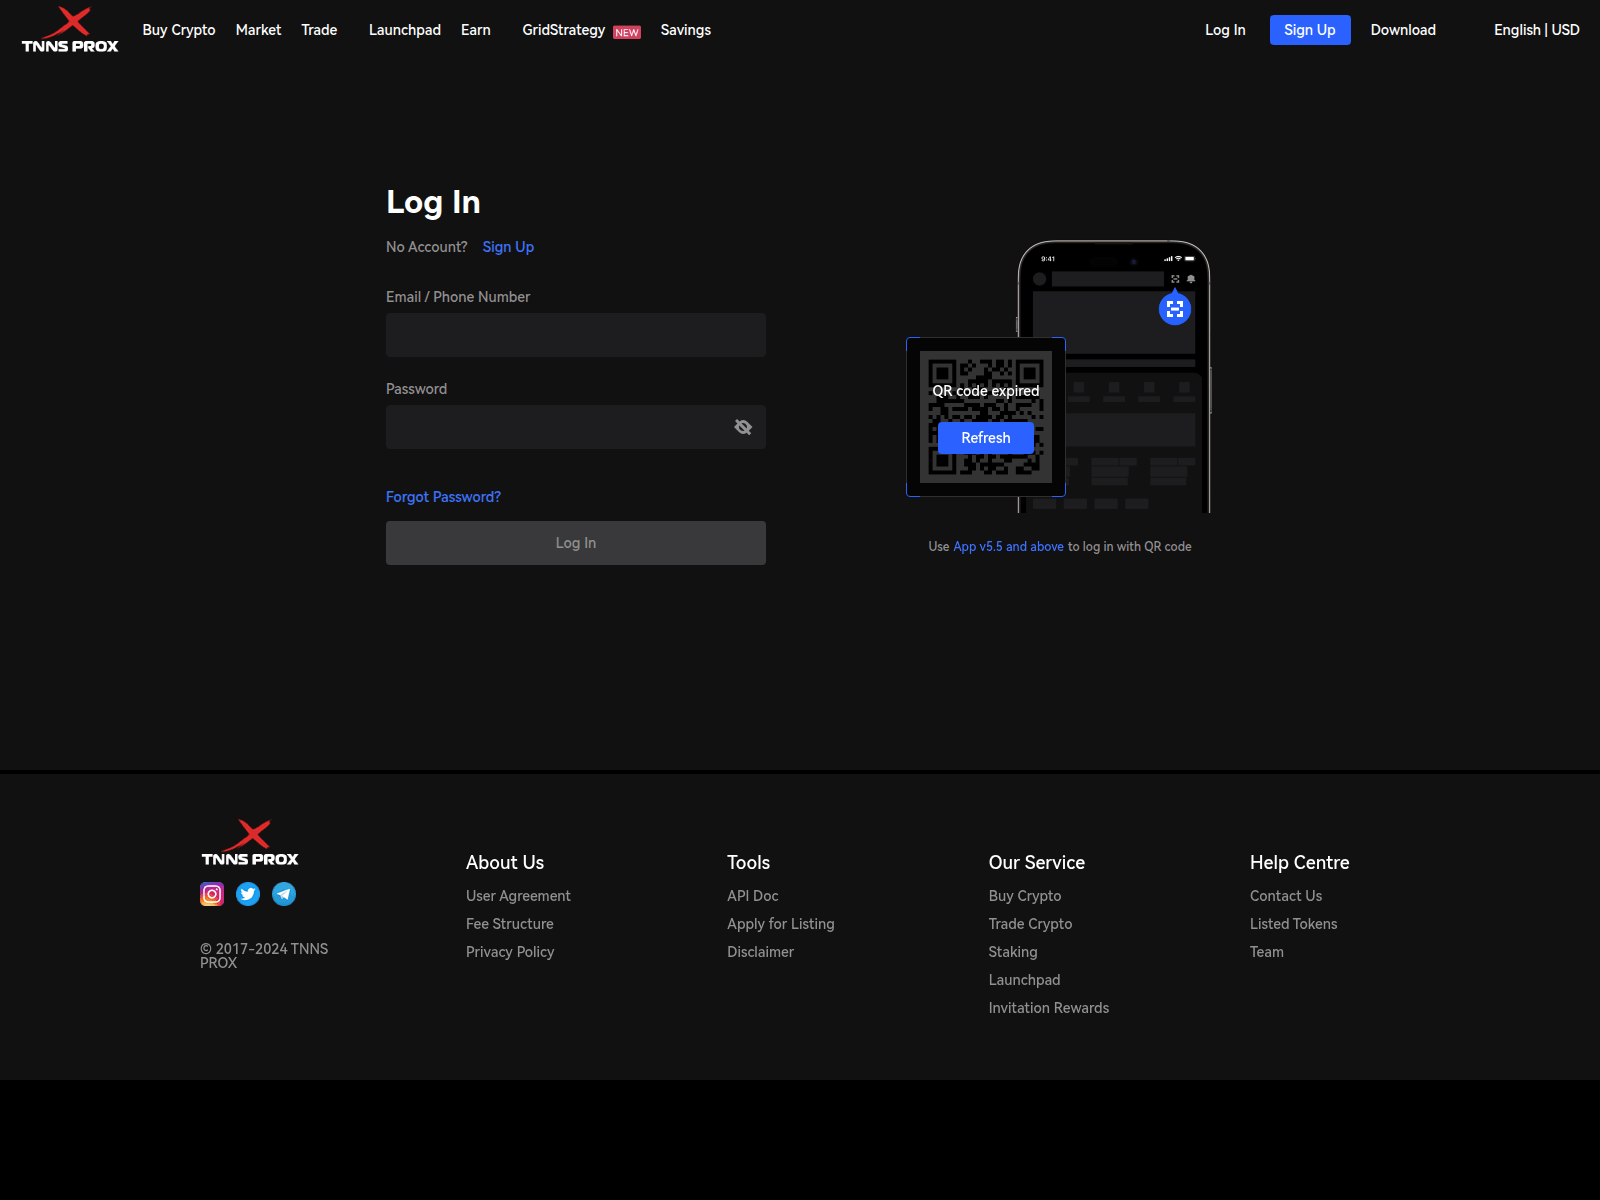Go to Launchpad in the top navigation
Screen dimensions: 1600x1200
click(405, 30)
